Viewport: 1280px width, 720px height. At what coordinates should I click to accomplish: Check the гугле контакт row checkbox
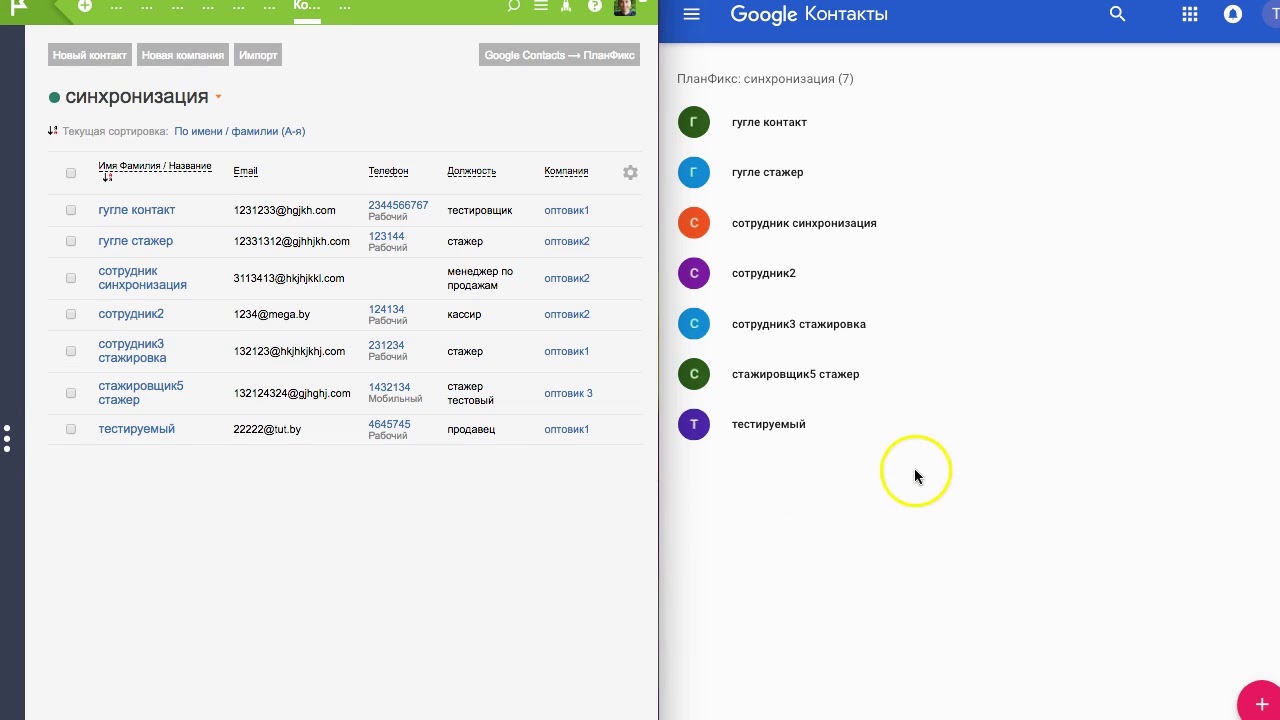coord(71,210)
